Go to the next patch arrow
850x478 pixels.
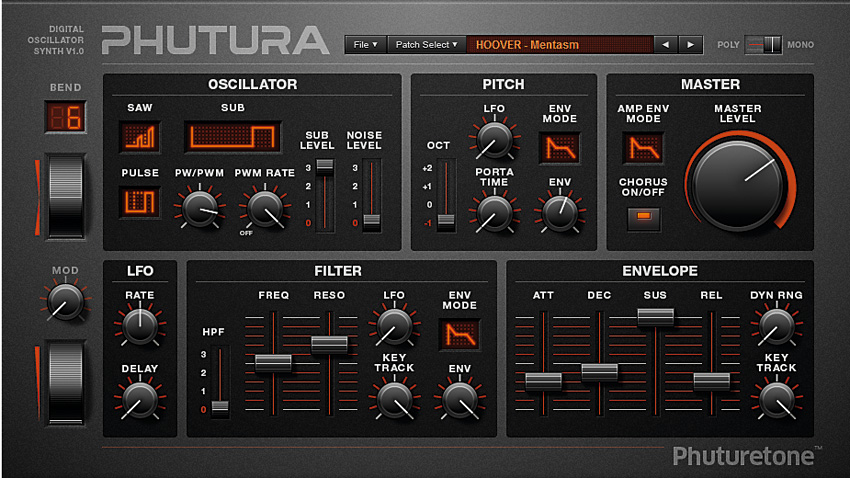(x=690, y=45)
